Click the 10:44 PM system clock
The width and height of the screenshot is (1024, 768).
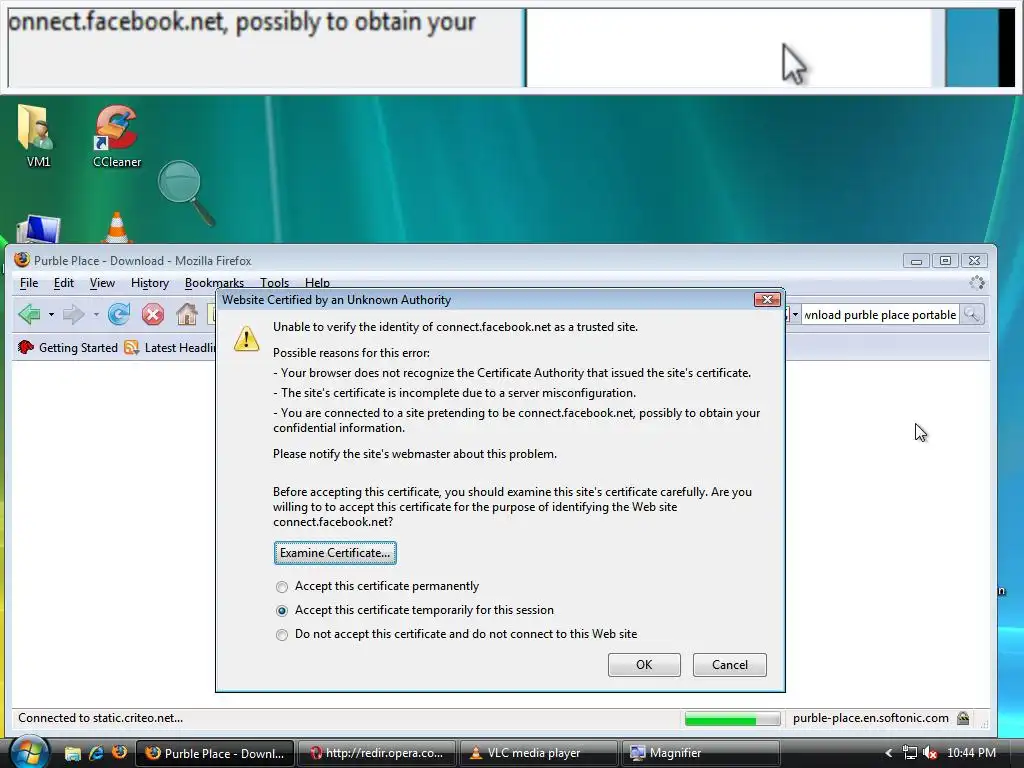pyautogui.click(x=971, y=753)
